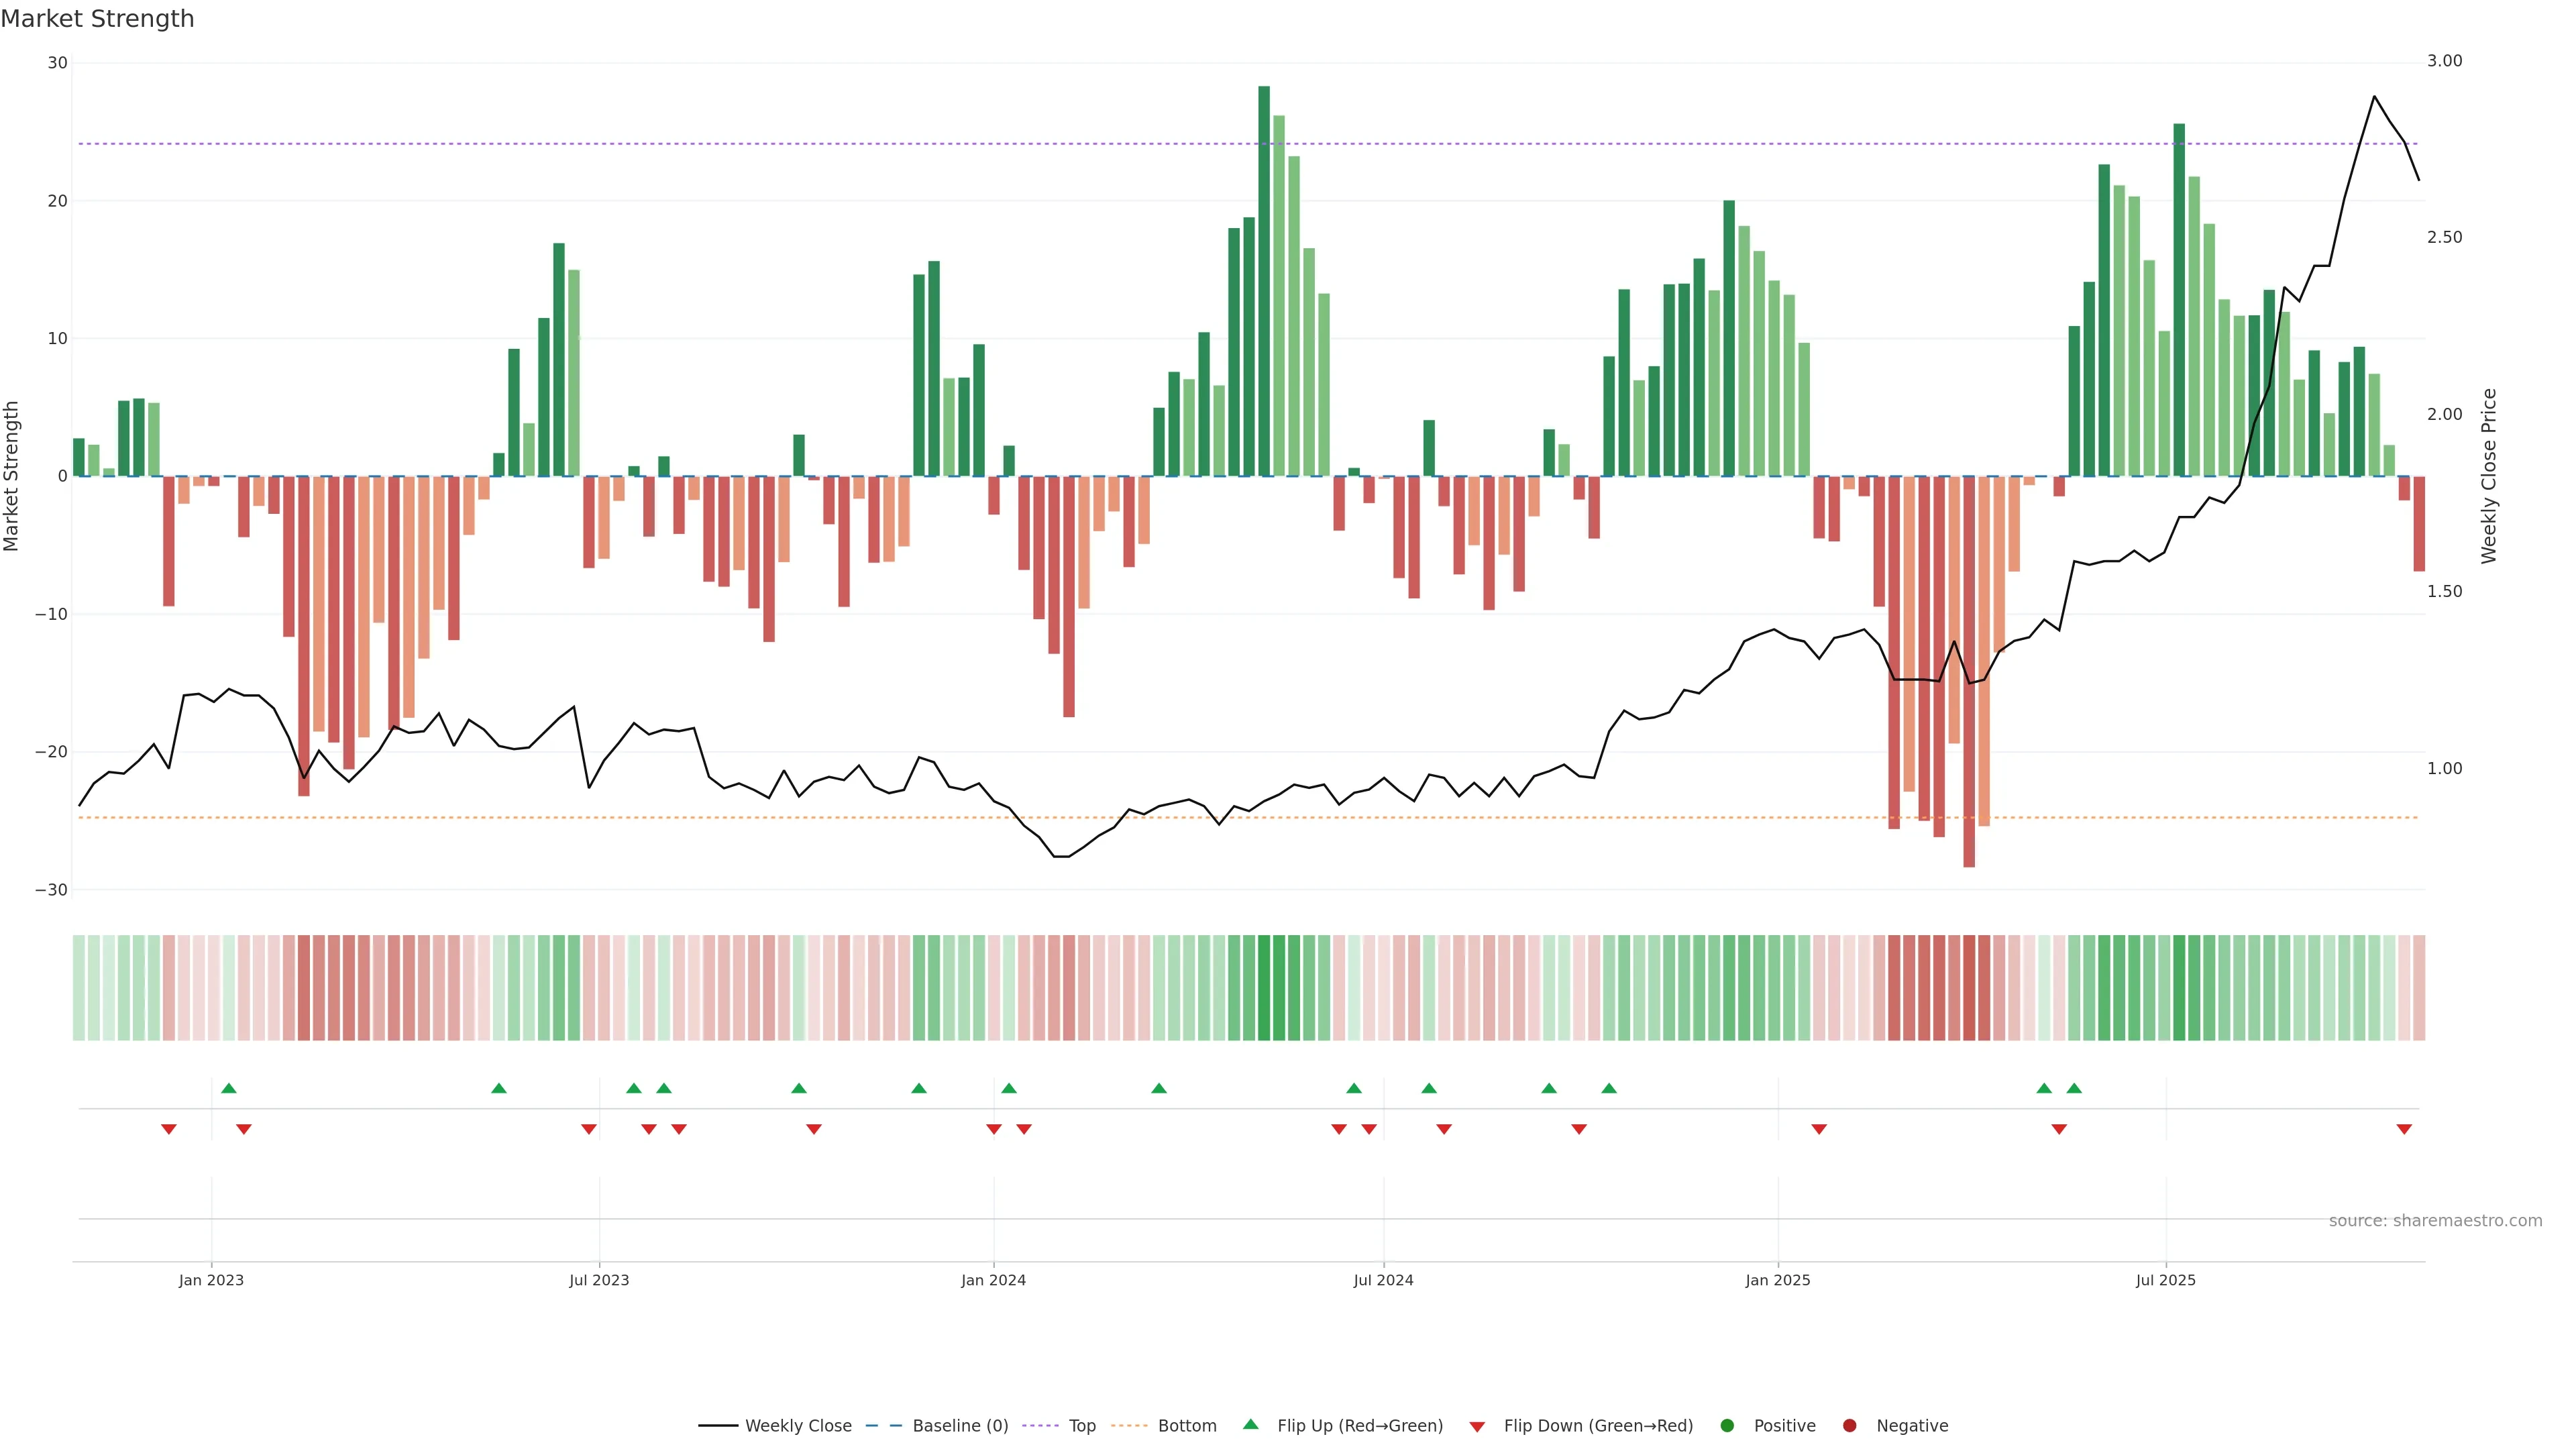This screenshot has height=1449, width=2576.
Task: Click the last red flip-down marker
Action: (x=2404, y=1129)
